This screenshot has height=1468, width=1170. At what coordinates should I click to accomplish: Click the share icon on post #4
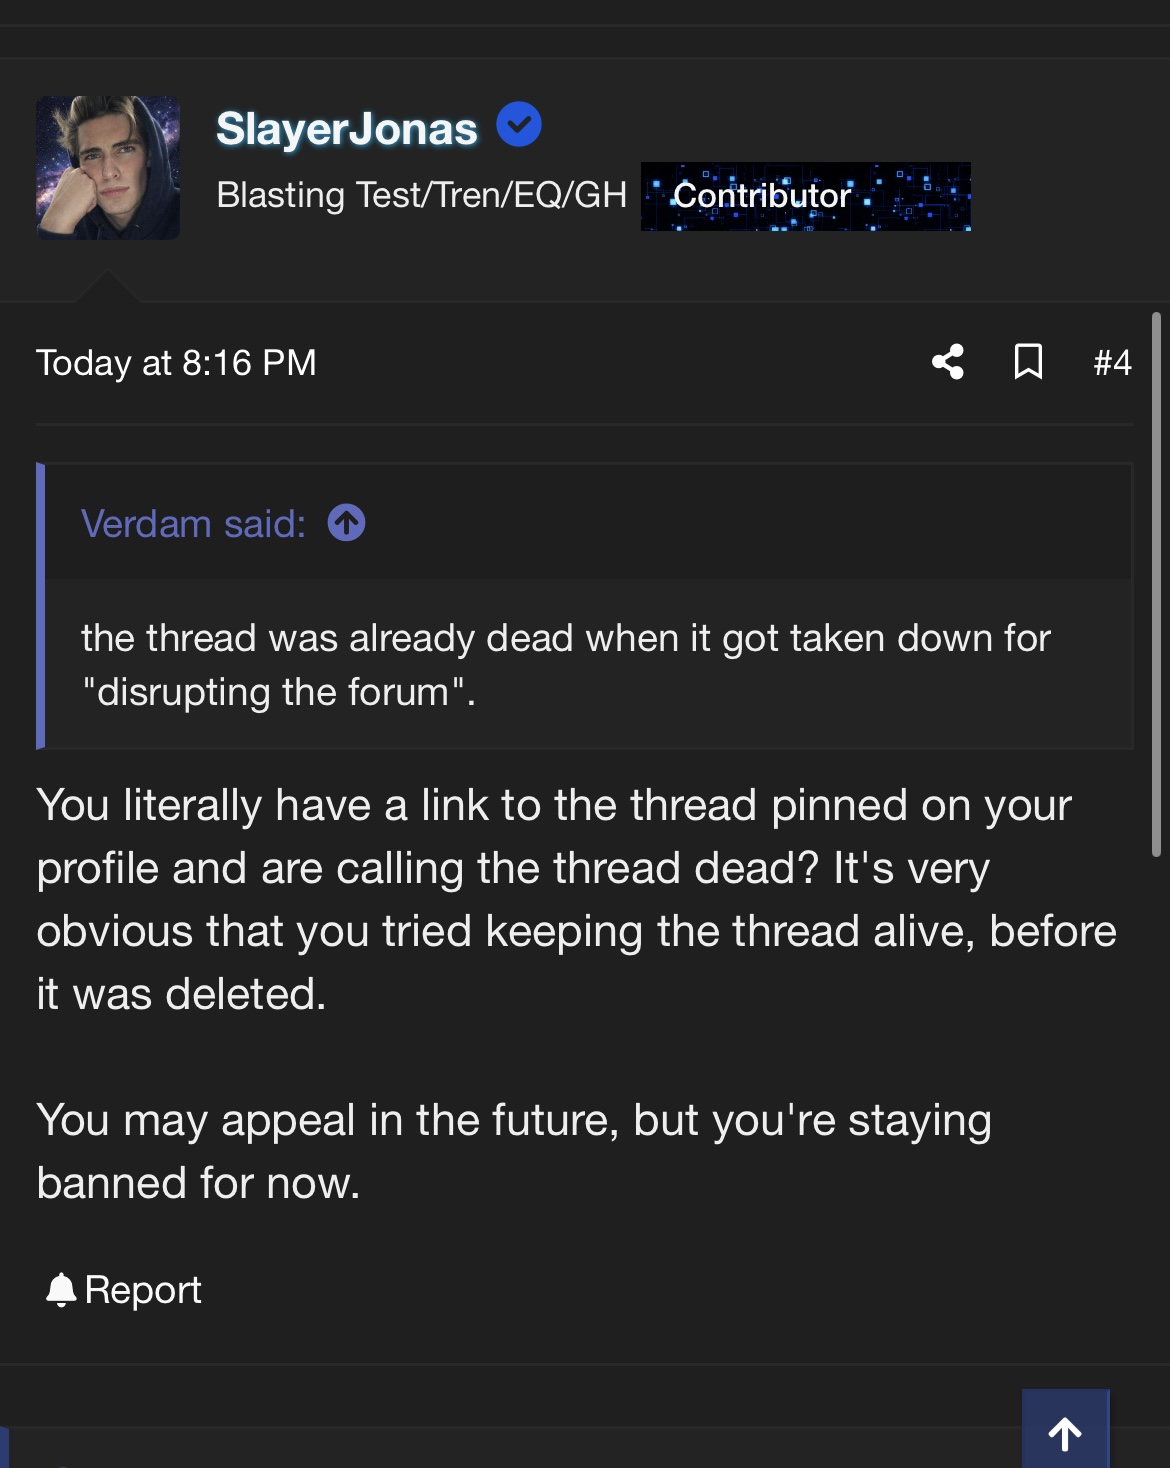click(947, 362)
